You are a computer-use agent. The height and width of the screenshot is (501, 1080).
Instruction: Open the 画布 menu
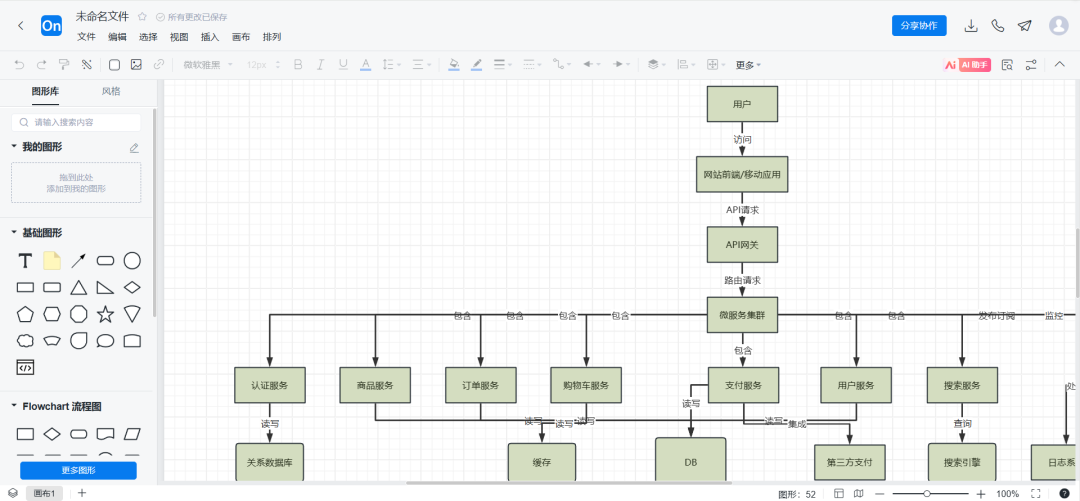(x=241, y=37)
